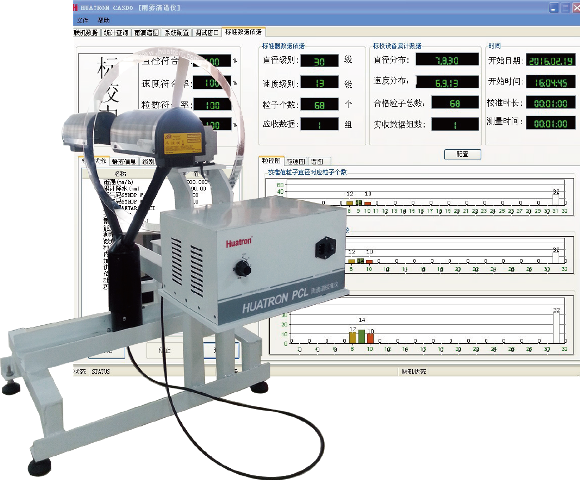Click the white bar labeled 32 in bottom chart
580x480 pixels.
pyautogui.click(x=557, y=328)
